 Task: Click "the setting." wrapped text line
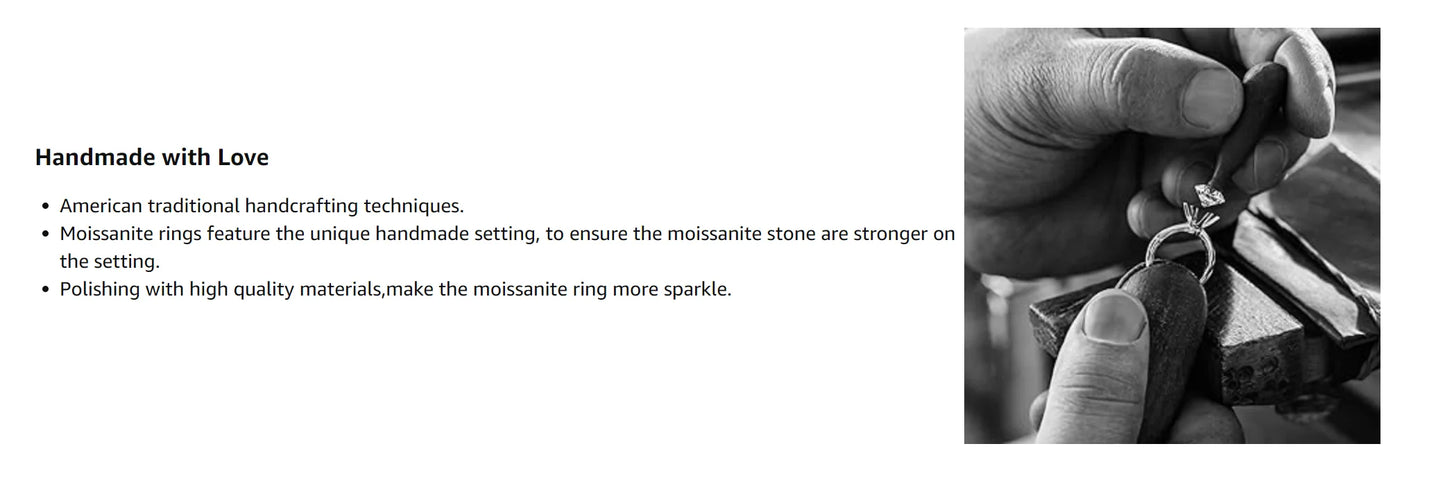coord(110,262)
